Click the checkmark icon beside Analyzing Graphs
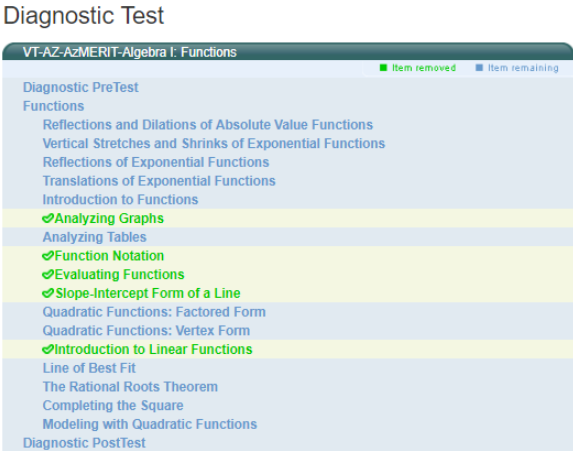This screenshot has height=451, width=573. tap(48, 219)
